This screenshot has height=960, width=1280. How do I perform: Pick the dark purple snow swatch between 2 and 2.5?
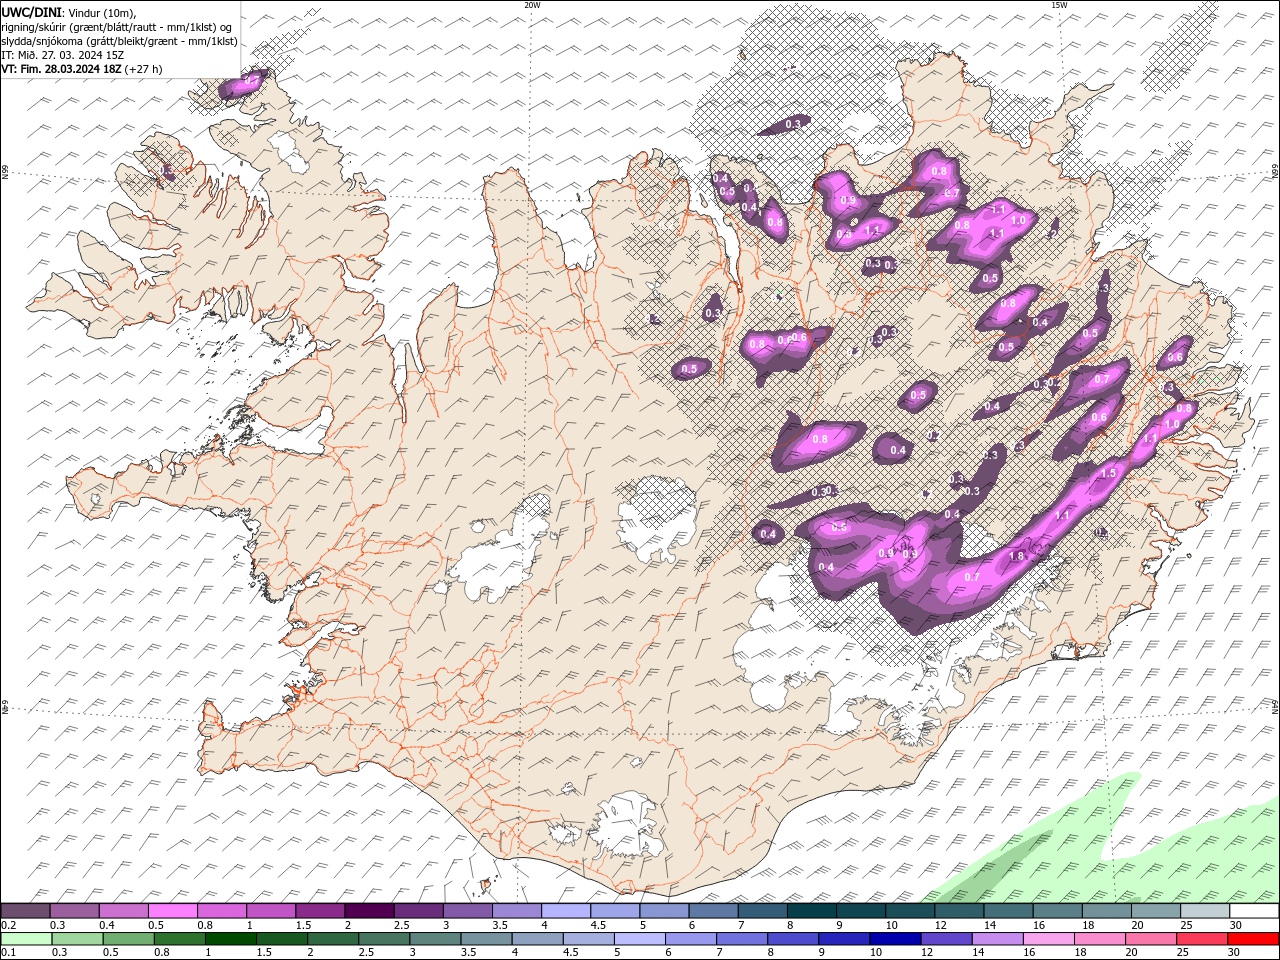(369, 911)
